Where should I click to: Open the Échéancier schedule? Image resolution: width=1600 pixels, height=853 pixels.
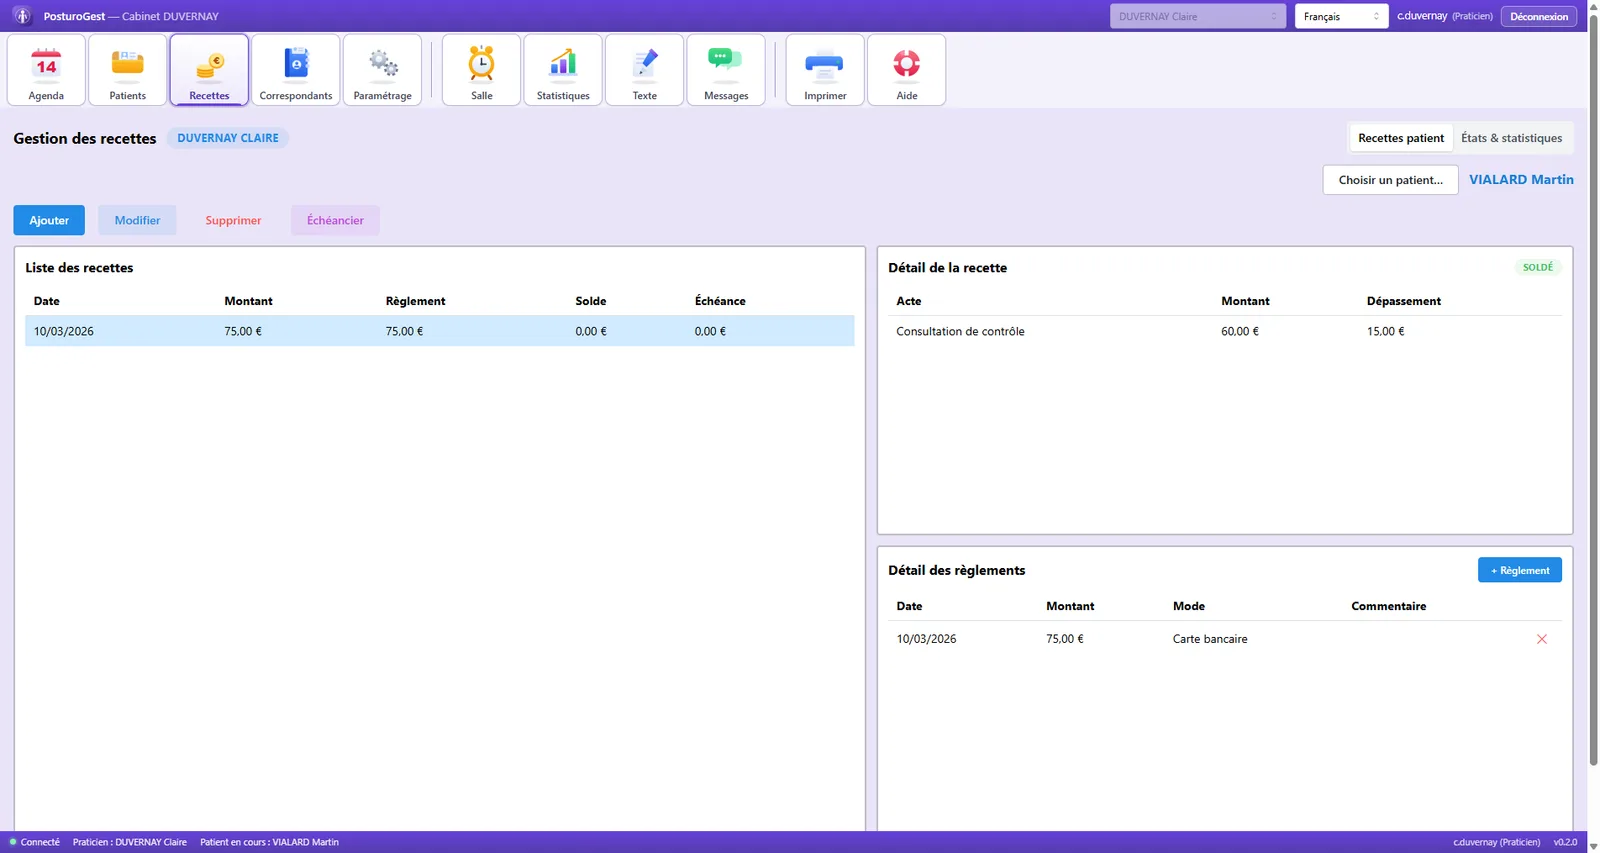[335, 220]
